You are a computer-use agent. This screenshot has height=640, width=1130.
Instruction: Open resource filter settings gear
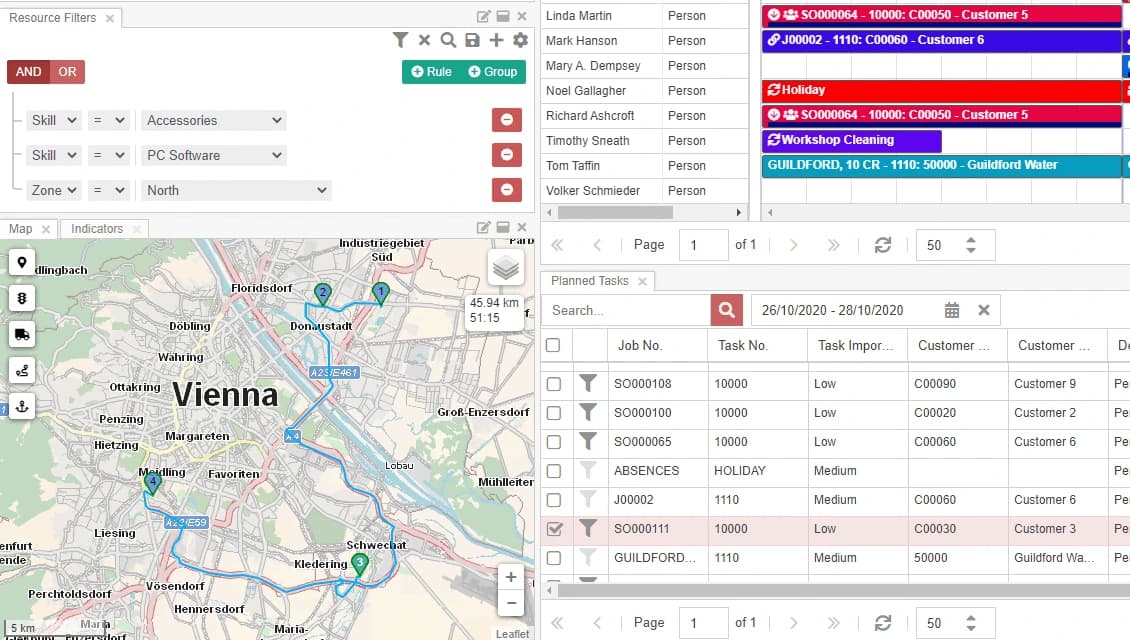(520, 40)
